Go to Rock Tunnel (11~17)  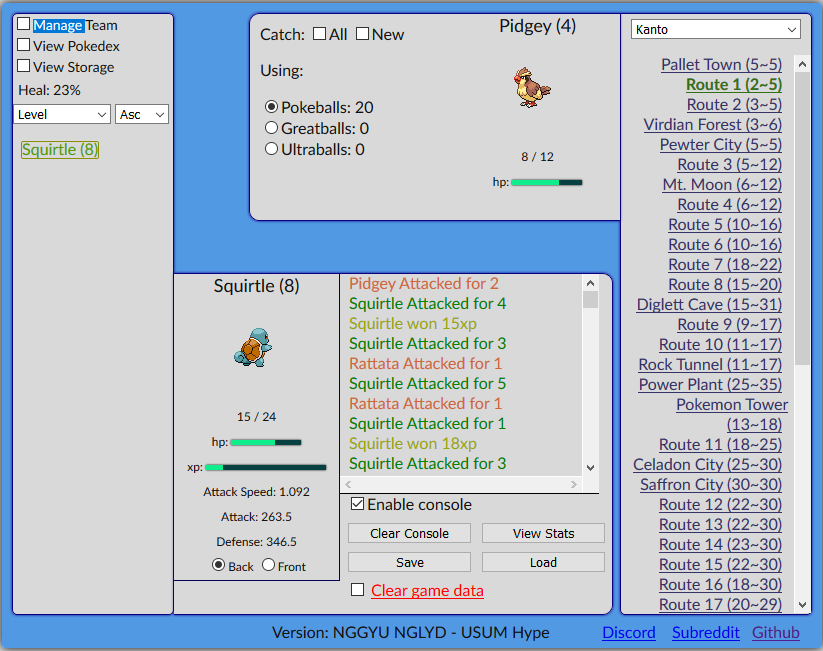point(710,364)
